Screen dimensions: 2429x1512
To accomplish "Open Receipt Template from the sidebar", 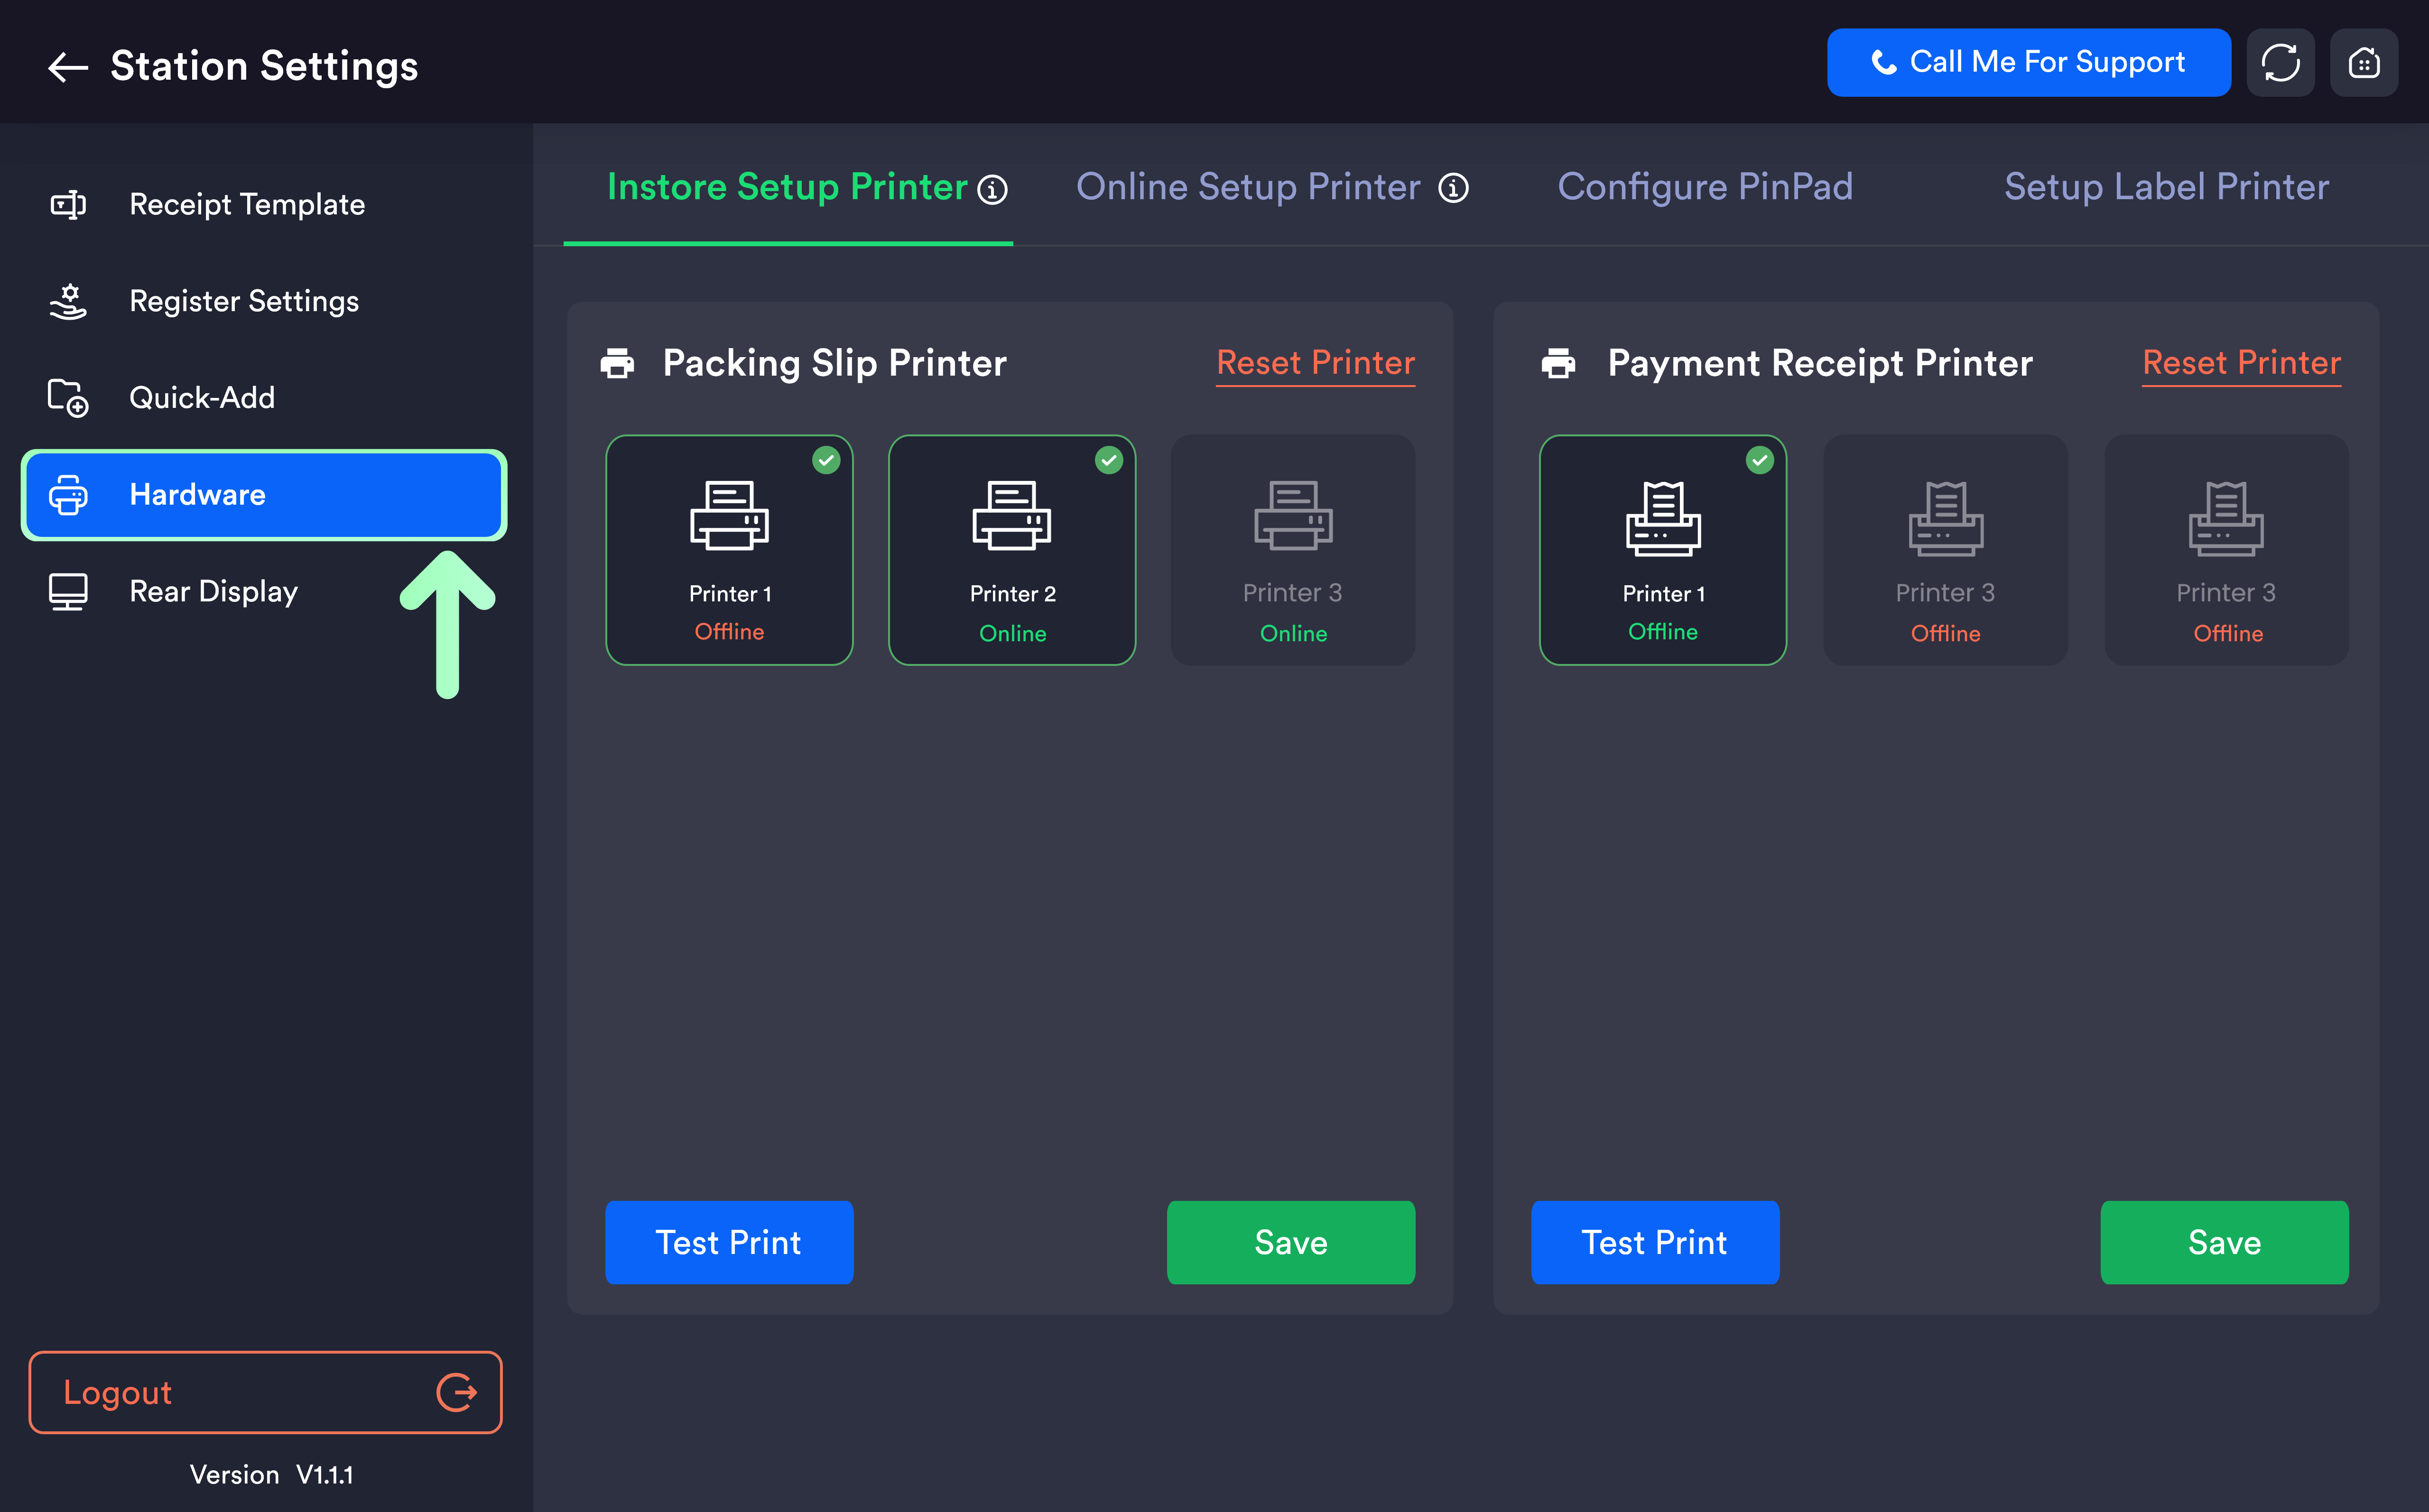I will click(x=246, y=205).
